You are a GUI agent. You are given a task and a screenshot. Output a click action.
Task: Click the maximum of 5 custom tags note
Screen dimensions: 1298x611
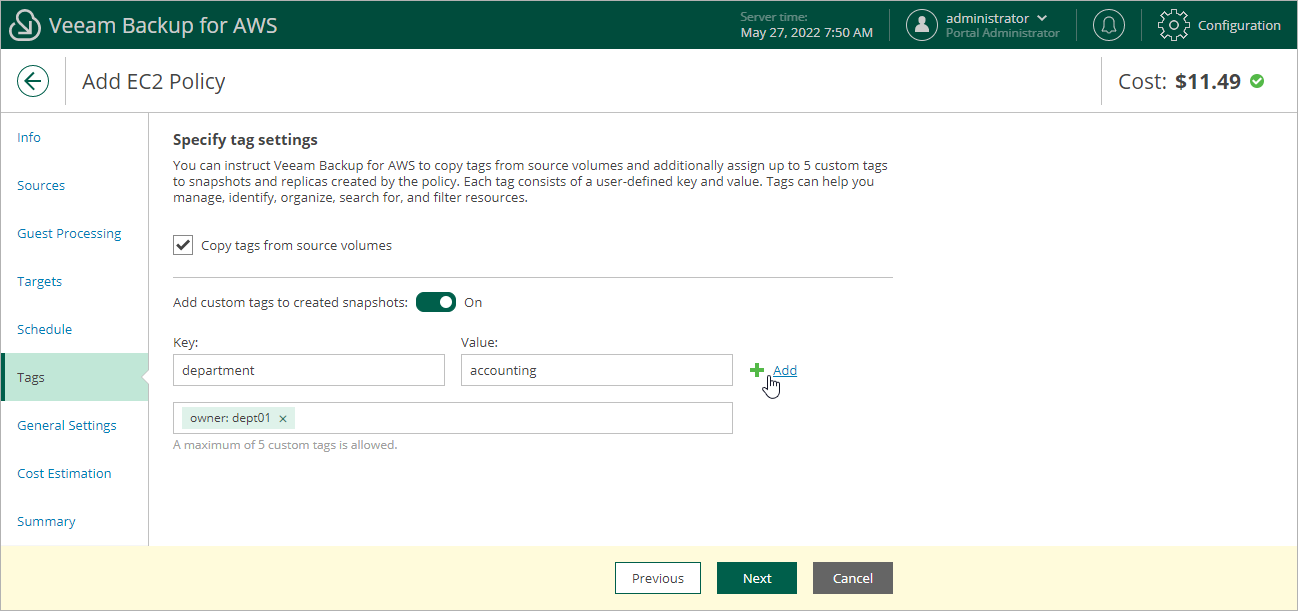click(x=285, y=445)
